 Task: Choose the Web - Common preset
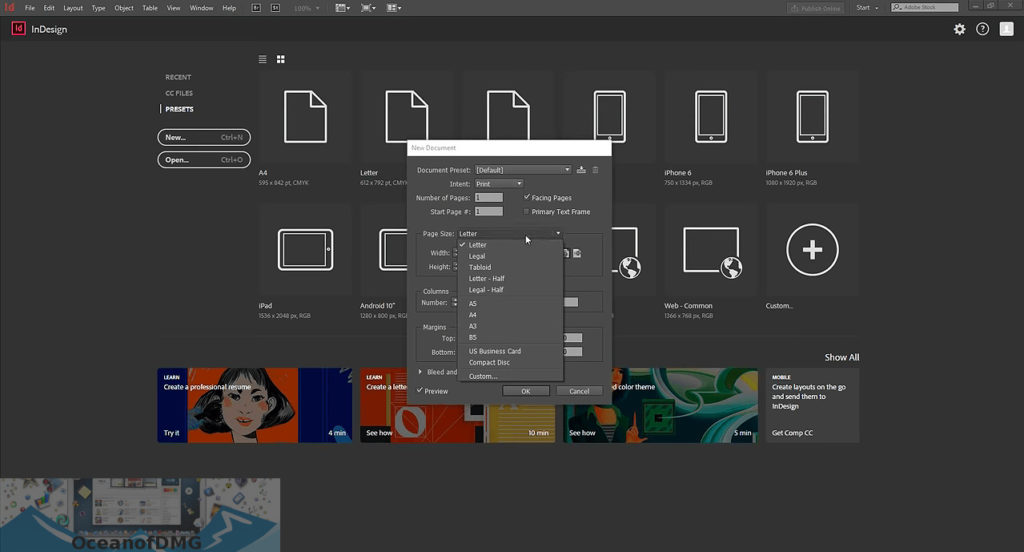coord(711,250)
